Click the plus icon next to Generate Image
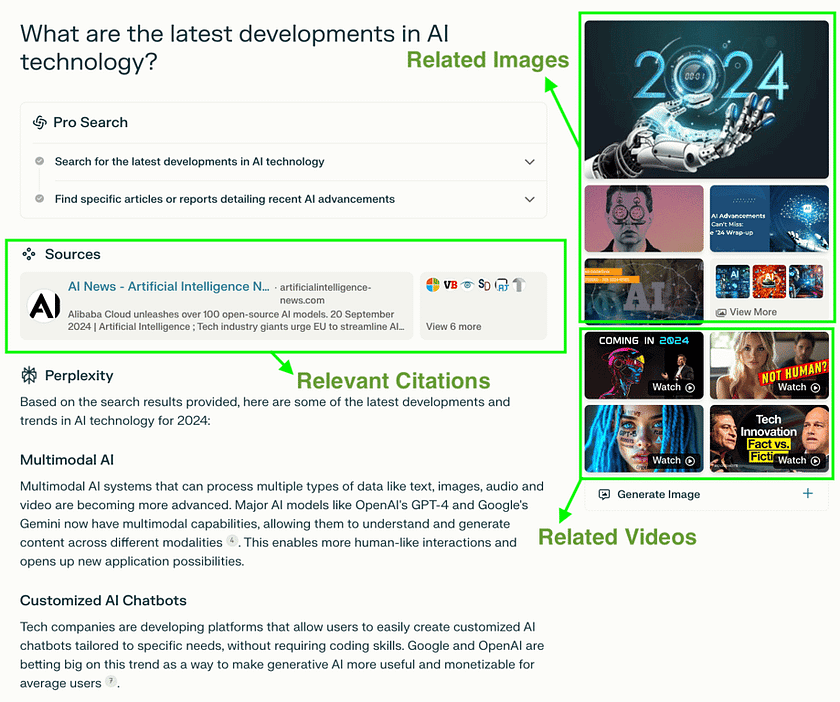 coord(808,494)
